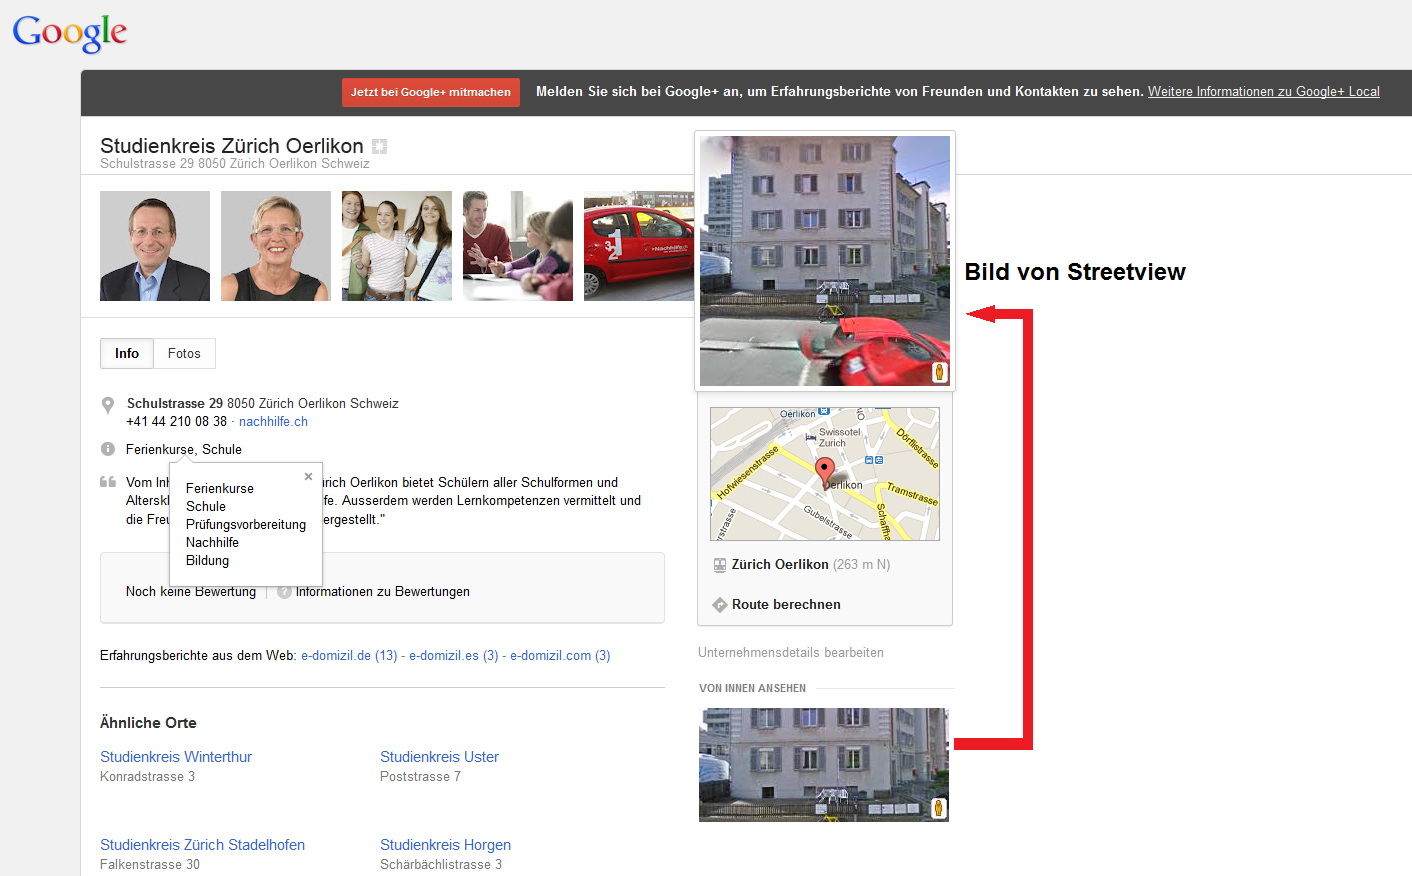Click the quotation marks icon before description
The width and height of the screenshot is (1412, 876).
(x=108, y=482)
